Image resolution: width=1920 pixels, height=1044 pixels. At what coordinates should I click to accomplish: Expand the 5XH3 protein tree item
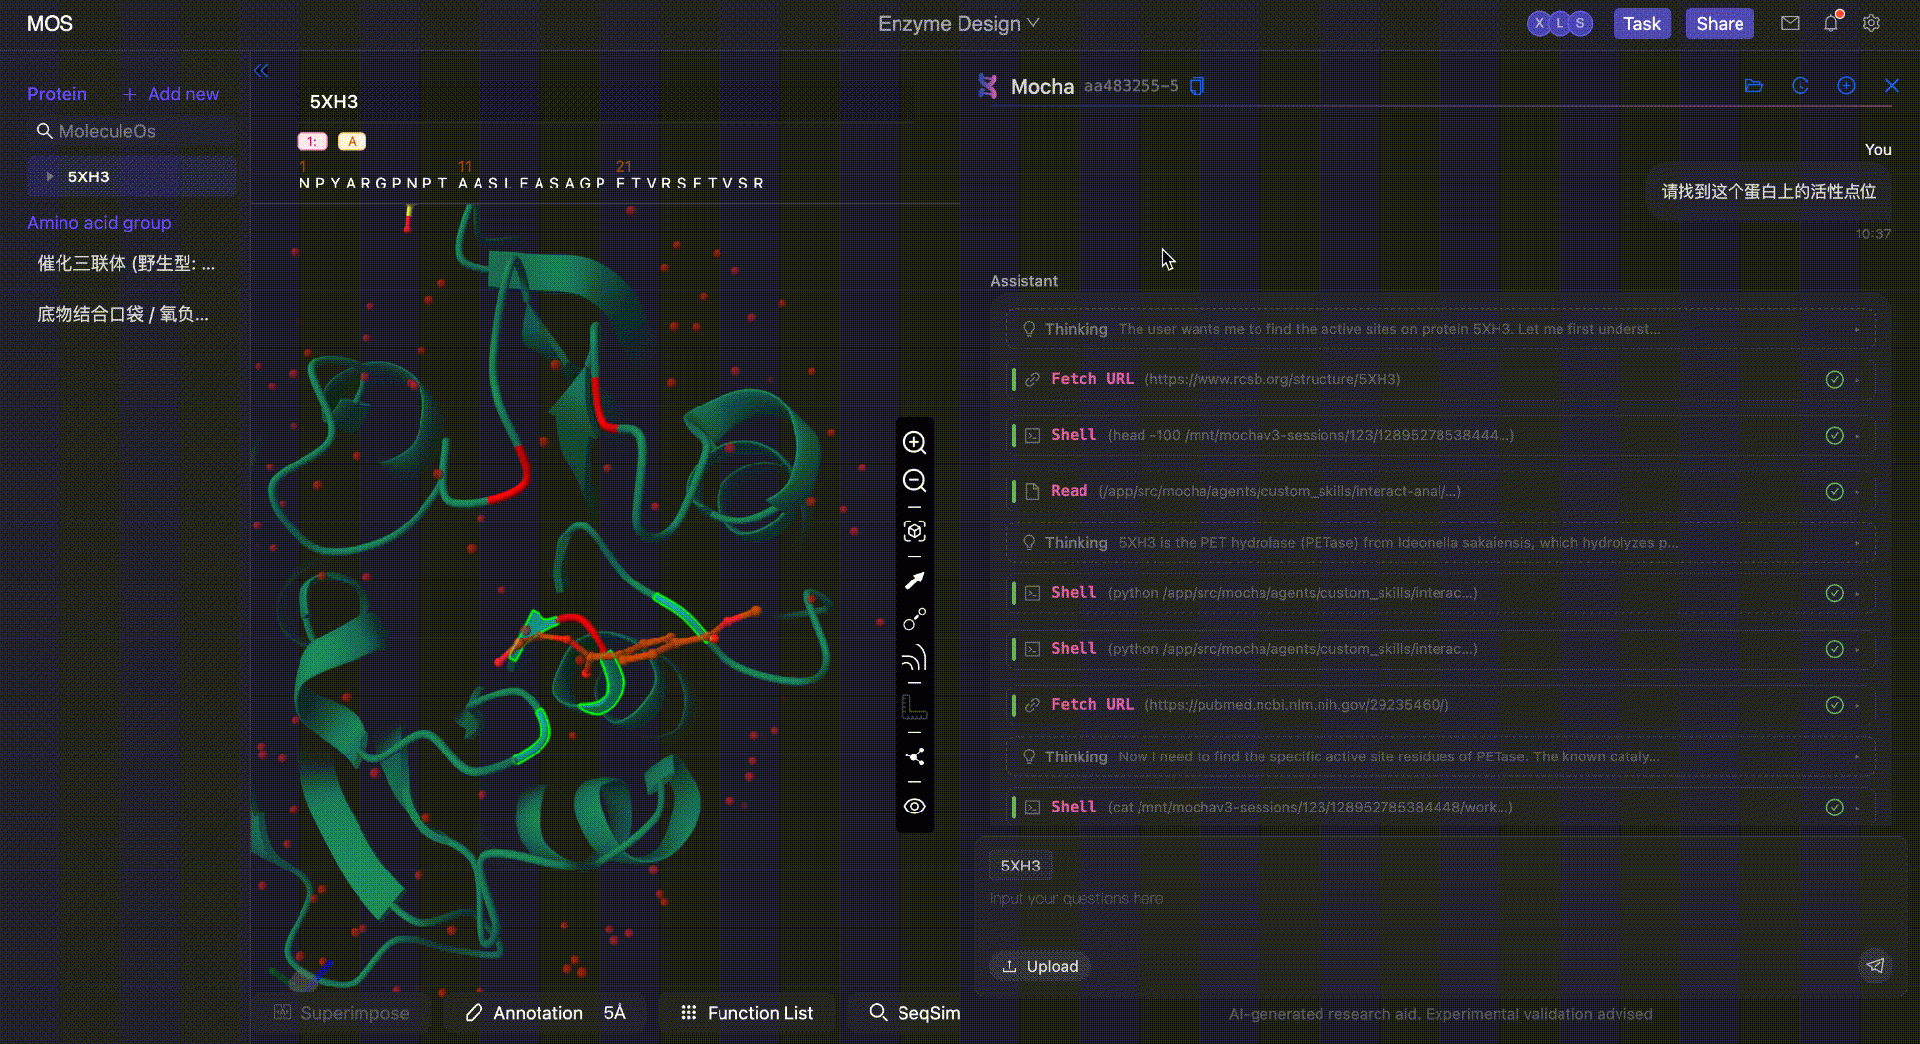tap(49, 177)
